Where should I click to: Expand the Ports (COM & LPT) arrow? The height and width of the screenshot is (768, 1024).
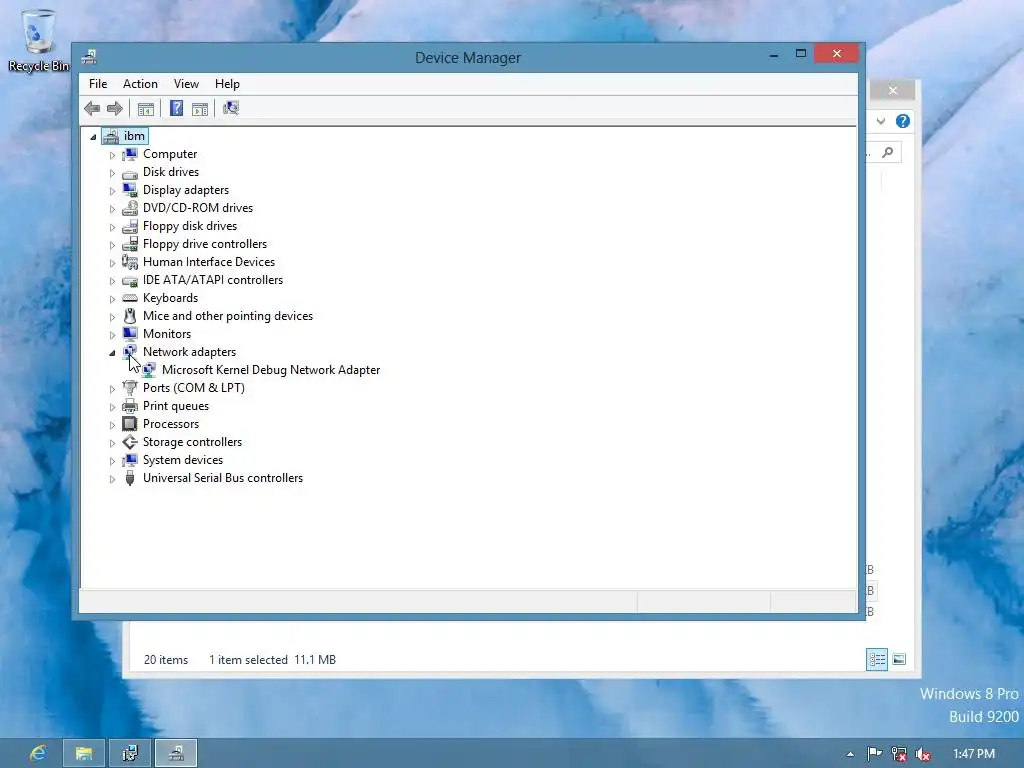tap(112, 389)
